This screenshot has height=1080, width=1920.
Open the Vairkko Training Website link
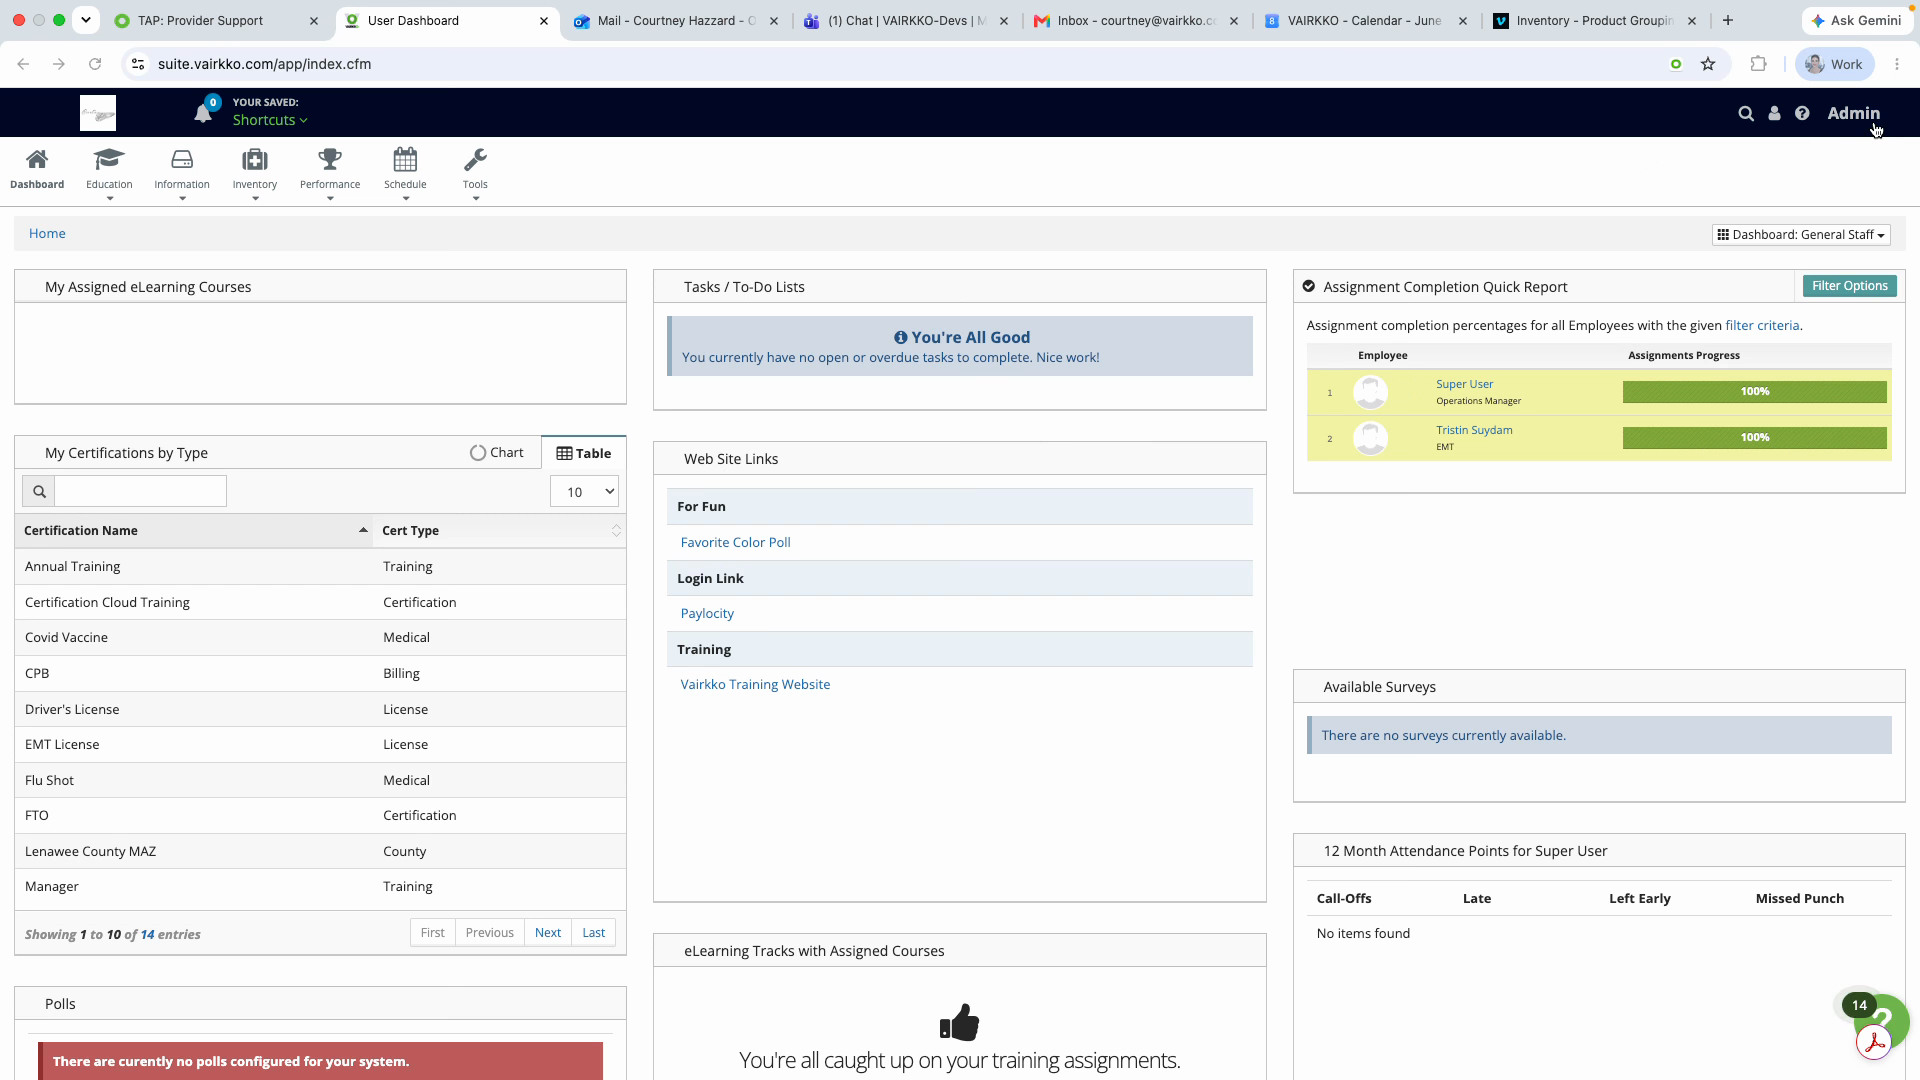[755, 685]
